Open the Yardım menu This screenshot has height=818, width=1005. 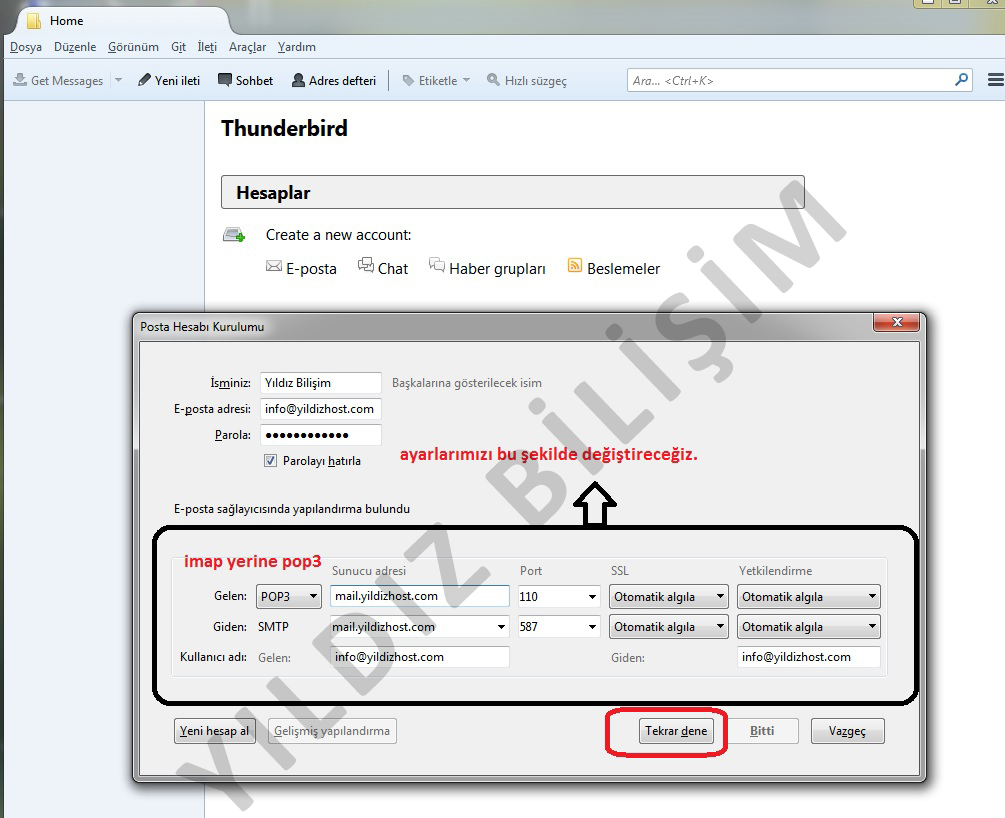pyautogui.click(x=297, y=47)
